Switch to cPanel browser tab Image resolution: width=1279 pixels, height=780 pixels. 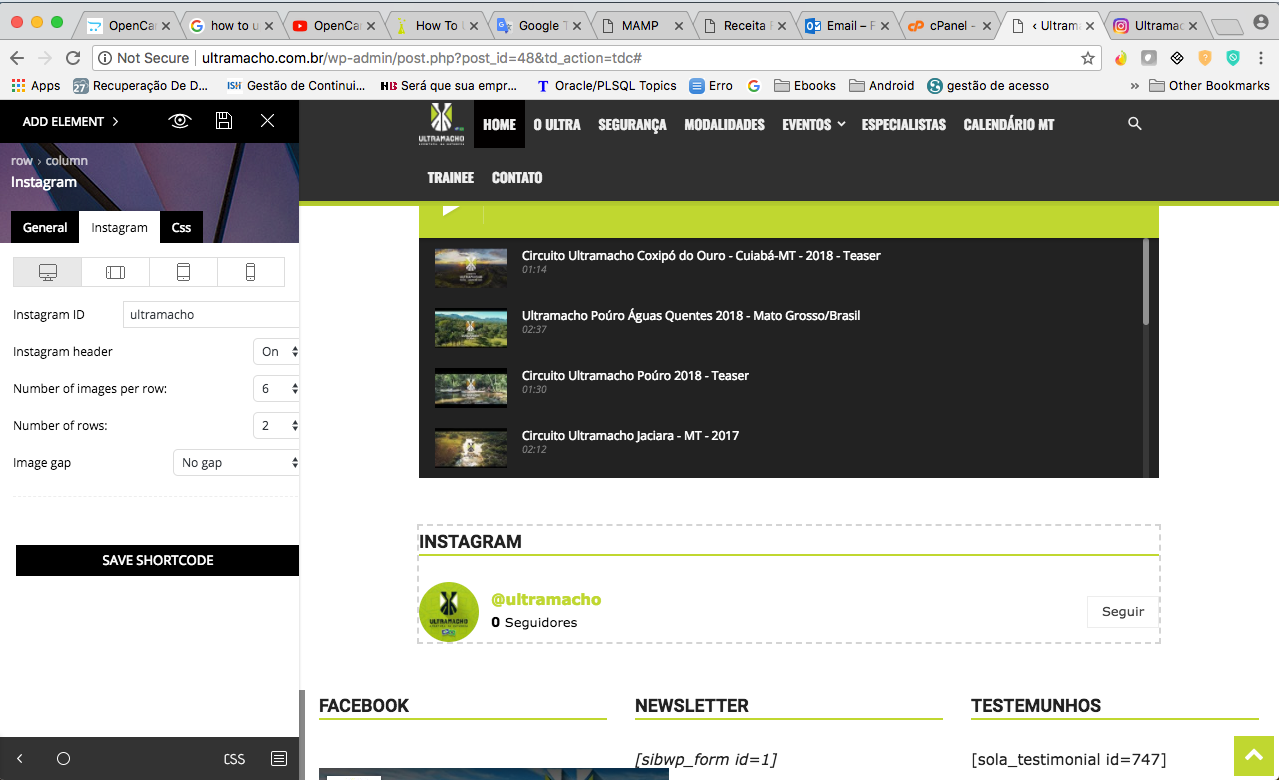(952, 25)
